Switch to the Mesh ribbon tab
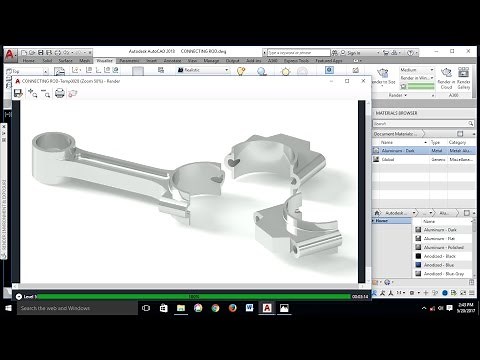Image resolution: width=480 pixels, height=360 pixels. [84, 61]
